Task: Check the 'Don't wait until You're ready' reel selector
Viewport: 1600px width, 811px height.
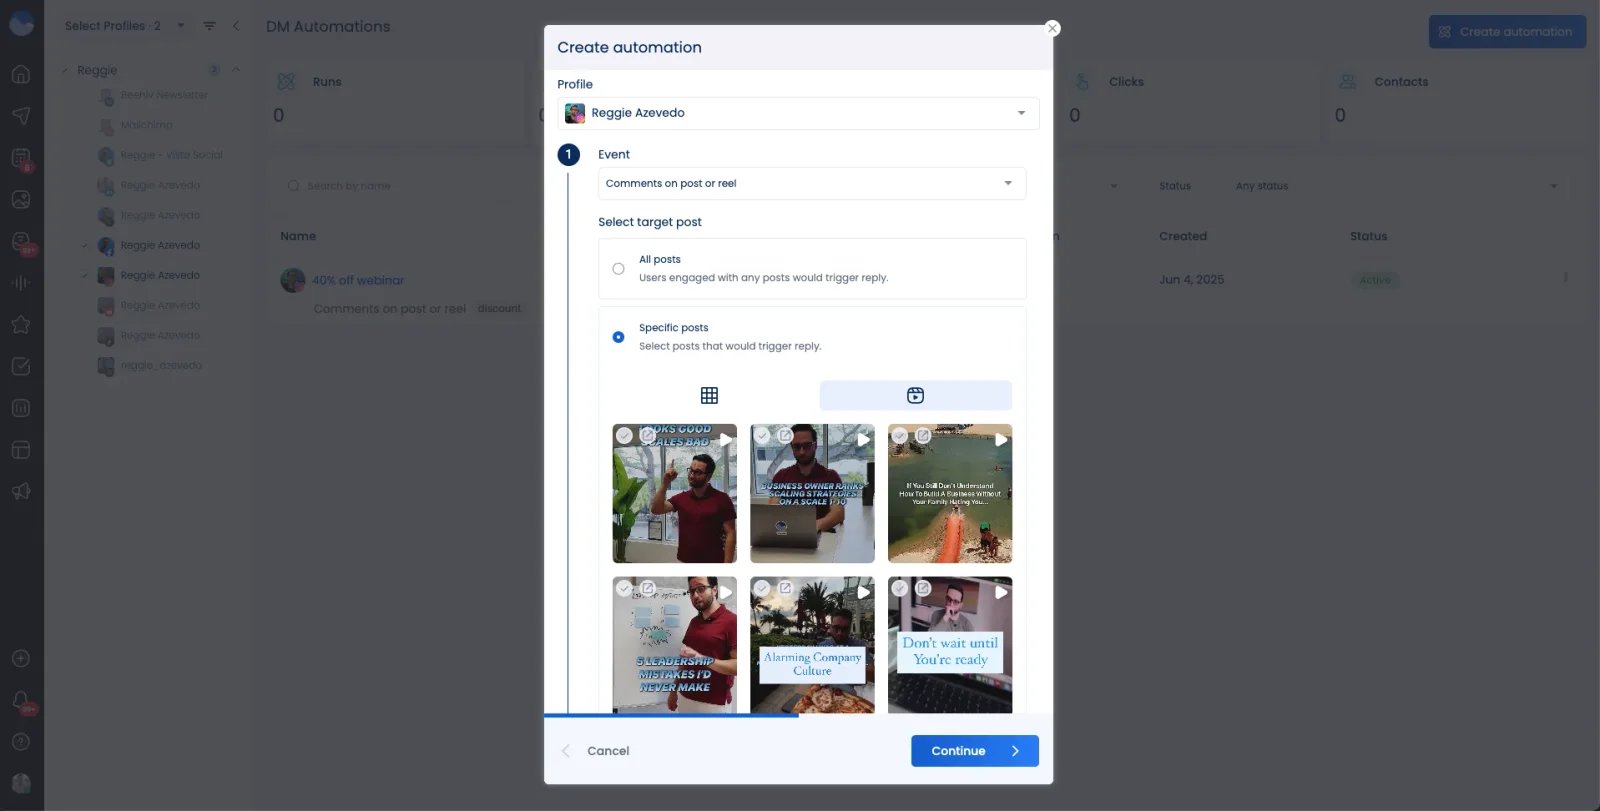Action: (x=899, y=588)
